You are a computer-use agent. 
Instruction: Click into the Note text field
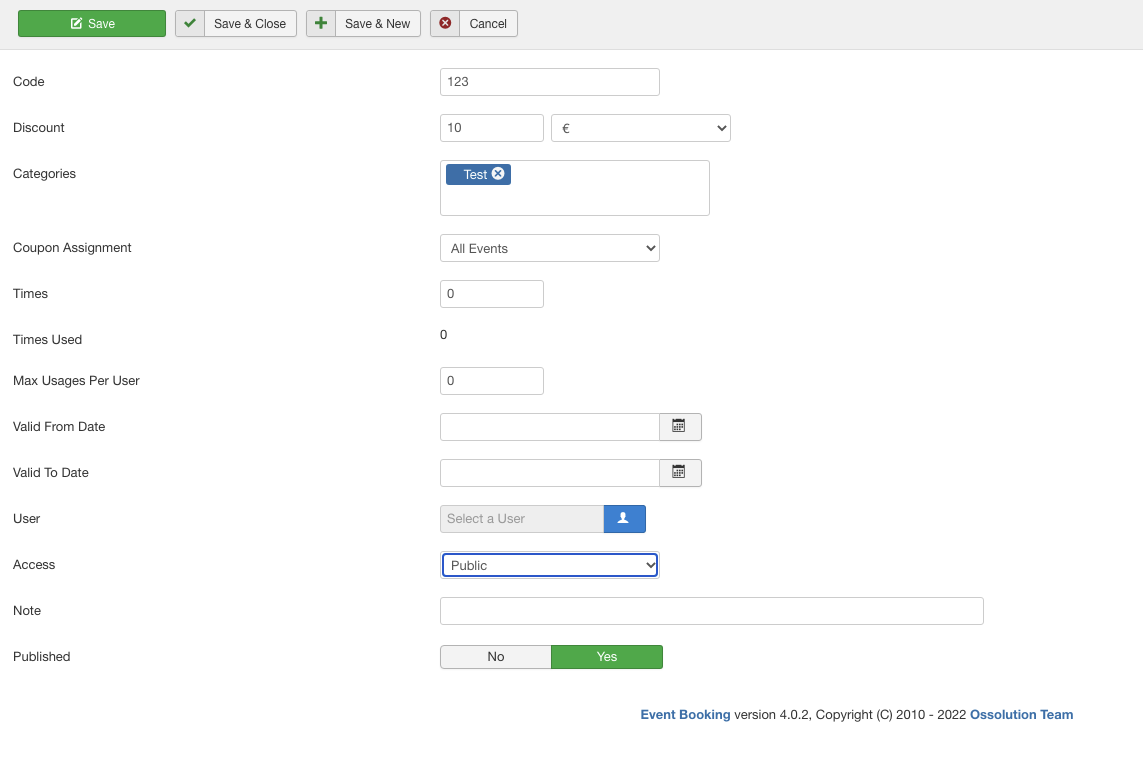coord(711,611)
